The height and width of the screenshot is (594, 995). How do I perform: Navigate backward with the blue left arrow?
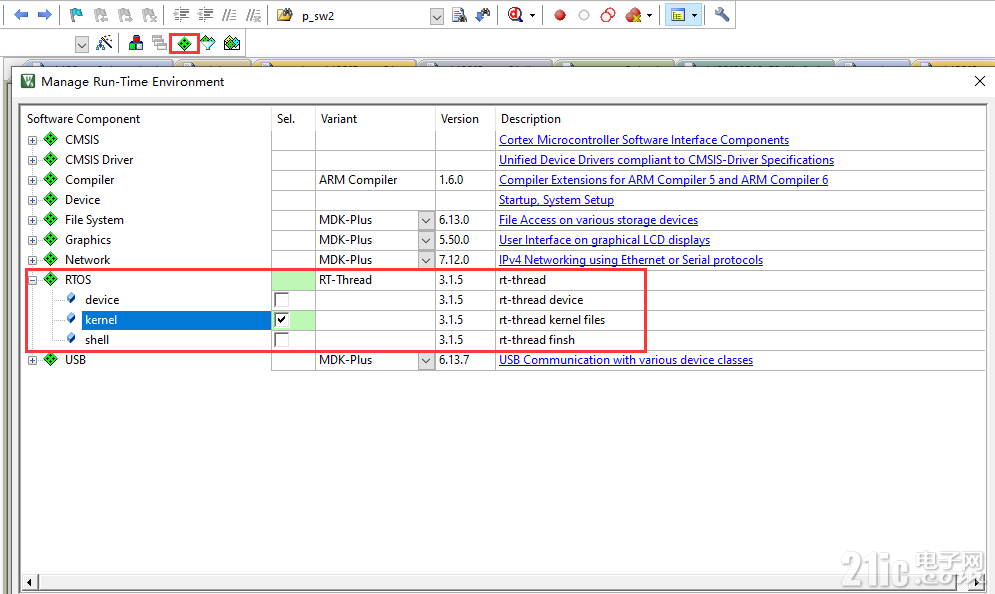point(21,15)
